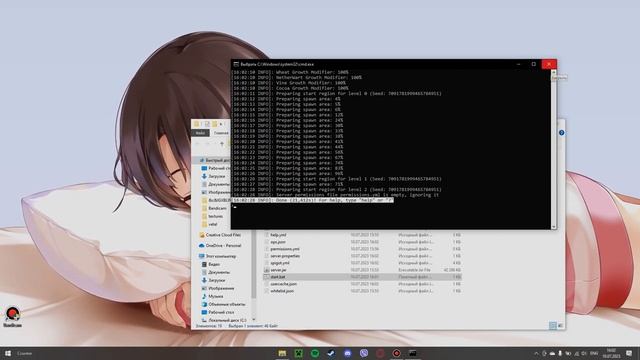Open Viber from the taskbar
This screenshot has width=640, height=360.
[364, 353]
